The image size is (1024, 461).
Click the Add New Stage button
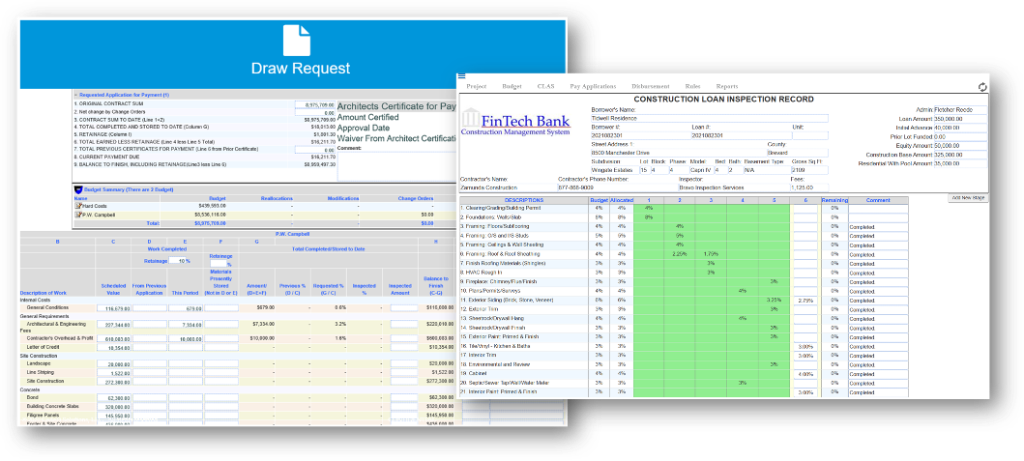(x=967, y=198)
